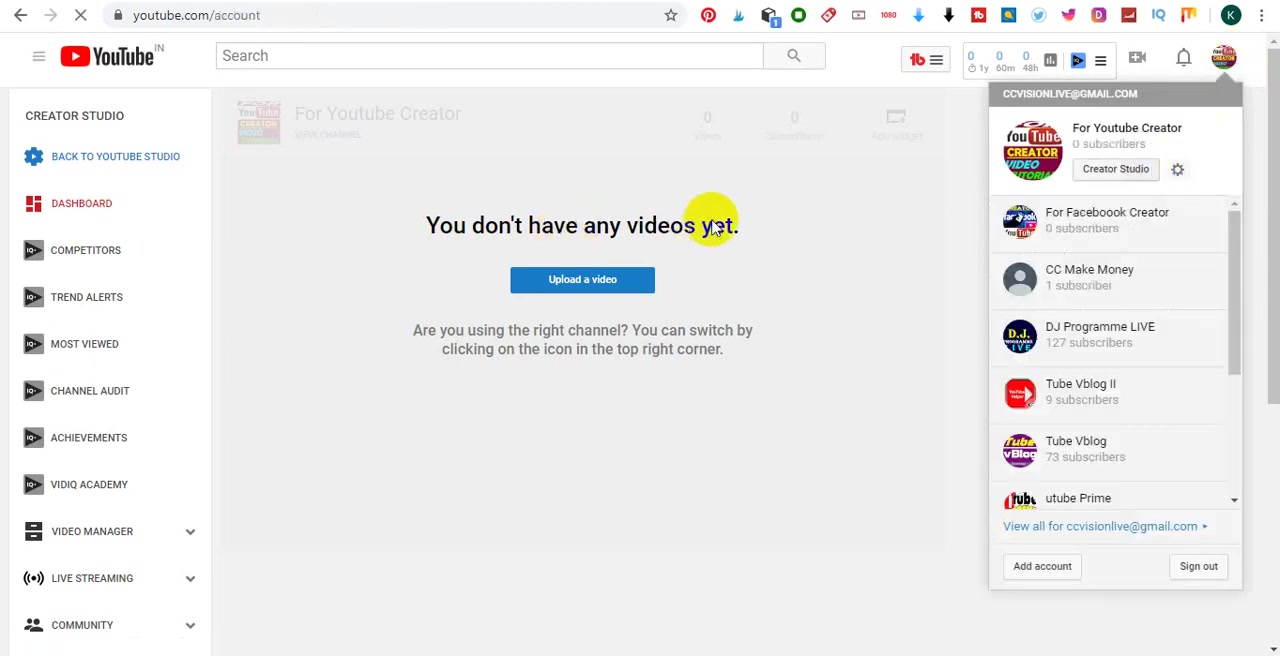
Task: Open the YouTube hamburger guide menu
Action: (x=38, y=56)
